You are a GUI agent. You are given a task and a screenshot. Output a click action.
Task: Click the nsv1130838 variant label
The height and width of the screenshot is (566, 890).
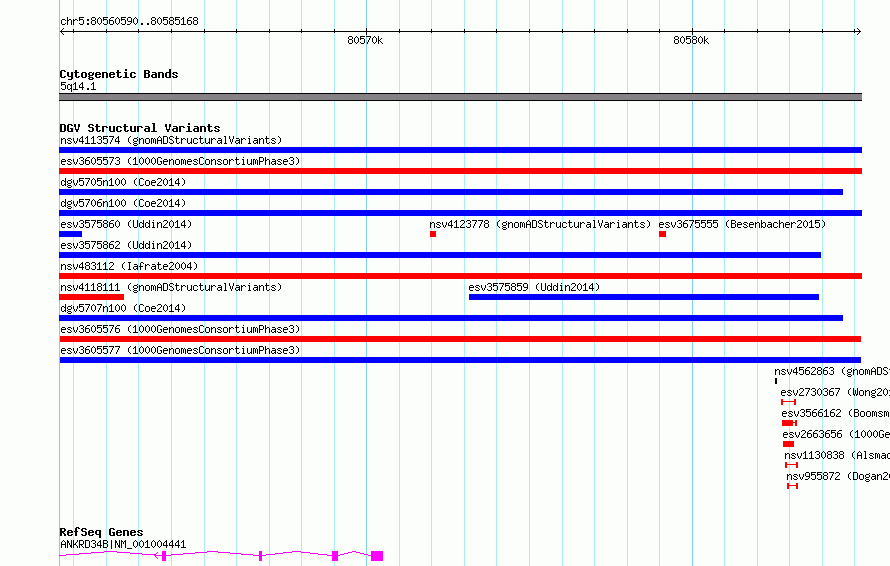click(x=837, y=455)
